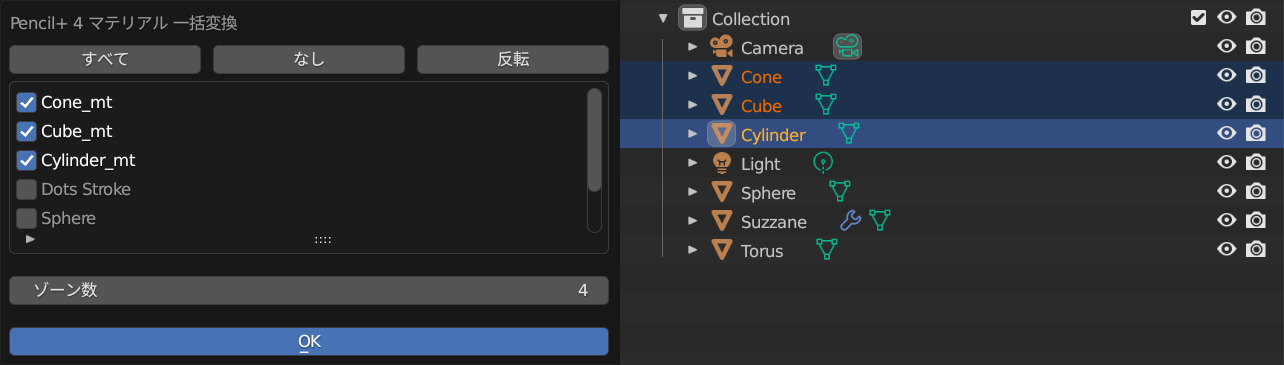The width and height of the screenshot is (1284, 365).
Task: Click the Torus mesh data icon
Action: point(825,249)
